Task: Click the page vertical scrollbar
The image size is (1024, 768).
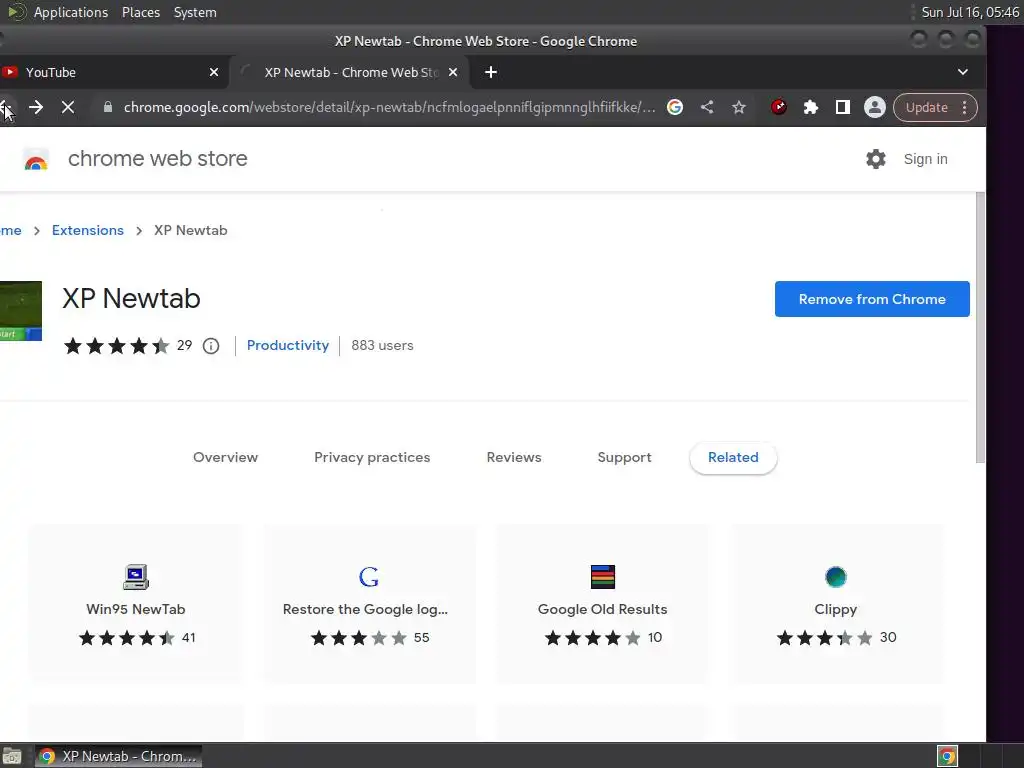Action: click(980, 328)
